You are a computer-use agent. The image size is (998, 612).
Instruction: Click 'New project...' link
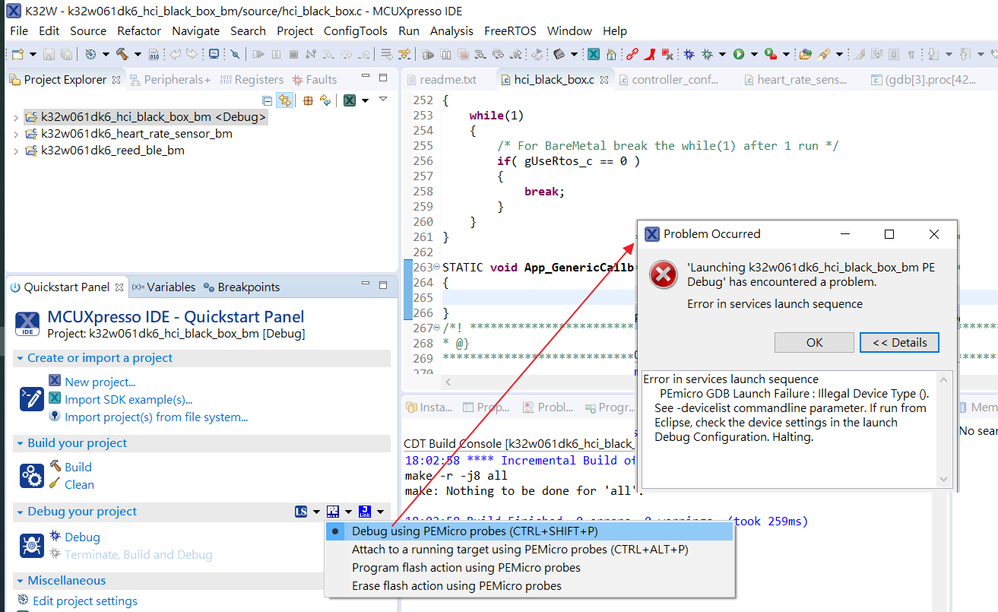tap(100, 382)
